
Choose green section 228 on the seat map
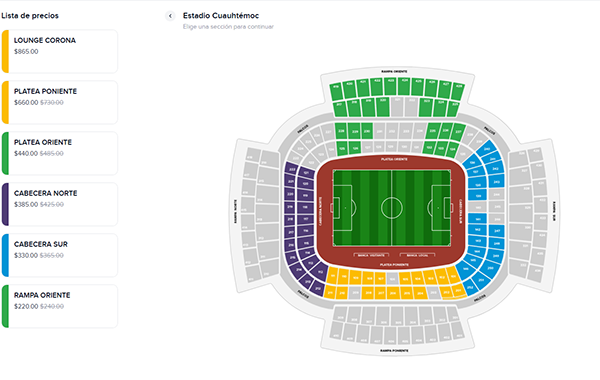click(341, 131)
